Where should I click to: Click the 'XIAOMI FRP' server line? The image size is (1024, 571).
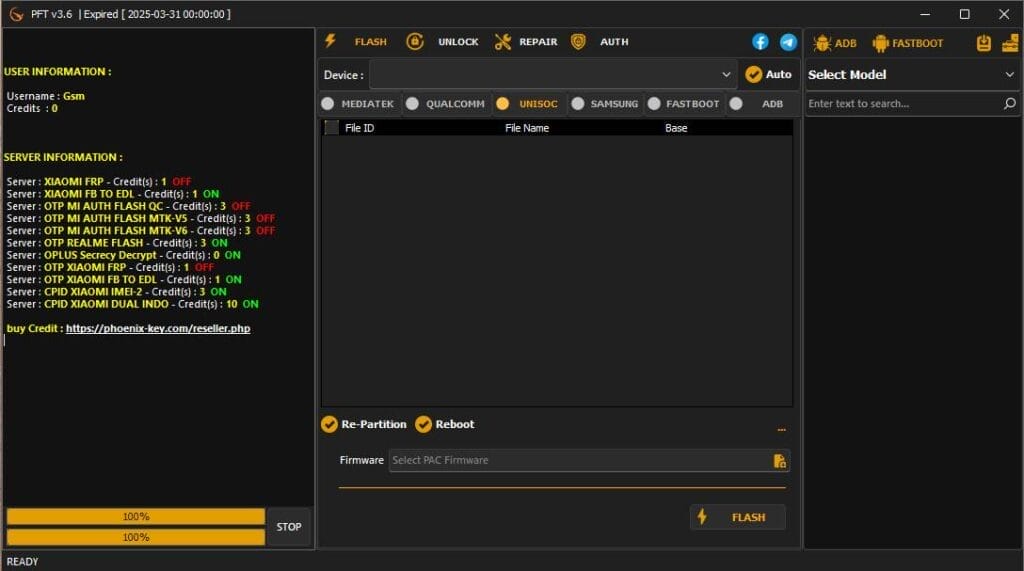click(x=99, y=182)
